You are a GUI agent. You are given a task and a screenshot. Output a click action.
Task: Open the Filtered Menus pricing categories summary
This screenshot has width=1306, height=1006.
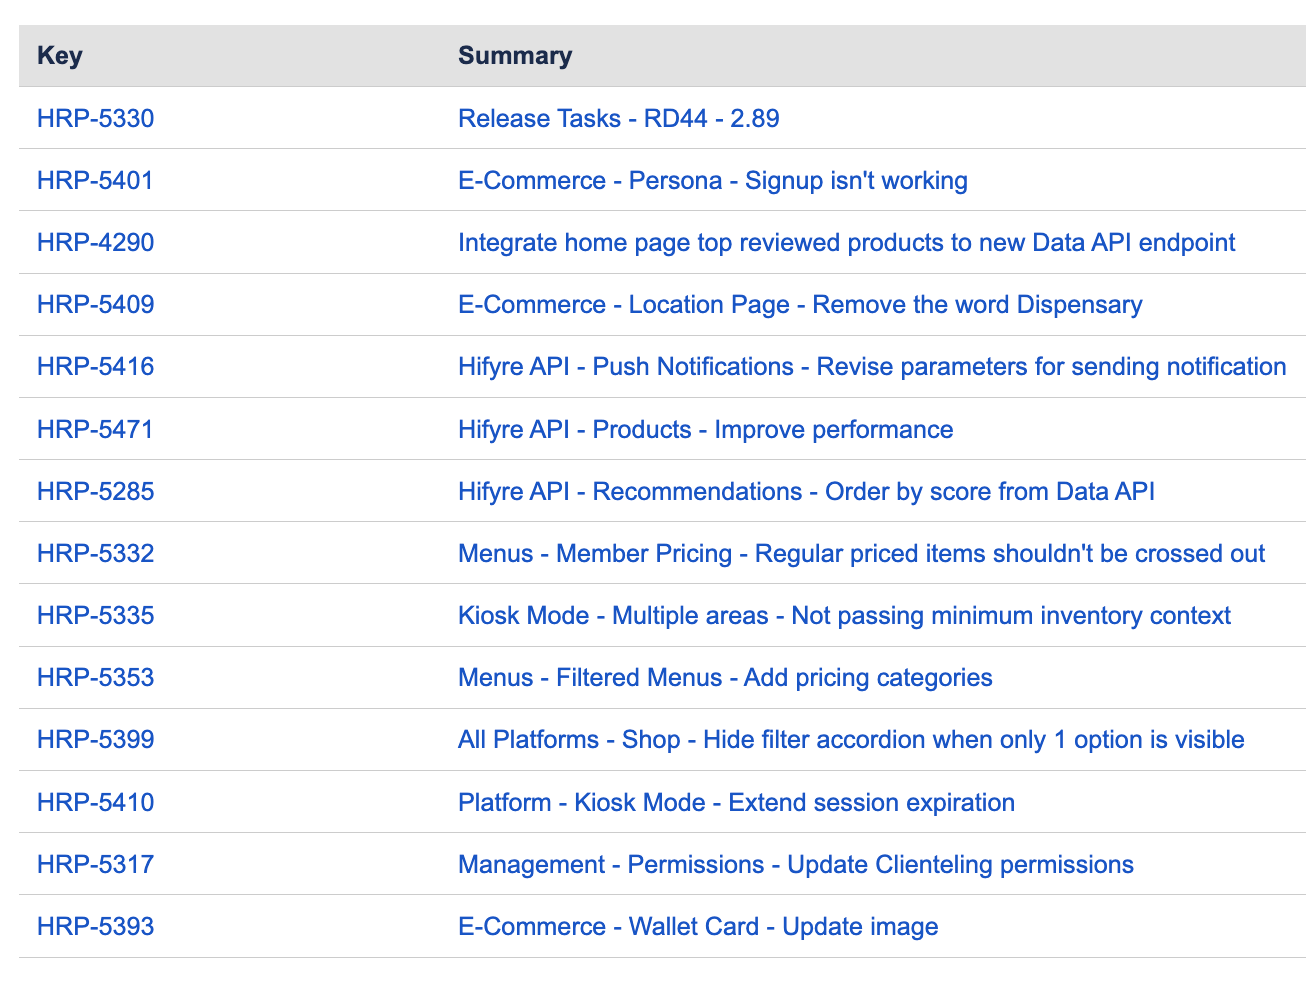725,678
